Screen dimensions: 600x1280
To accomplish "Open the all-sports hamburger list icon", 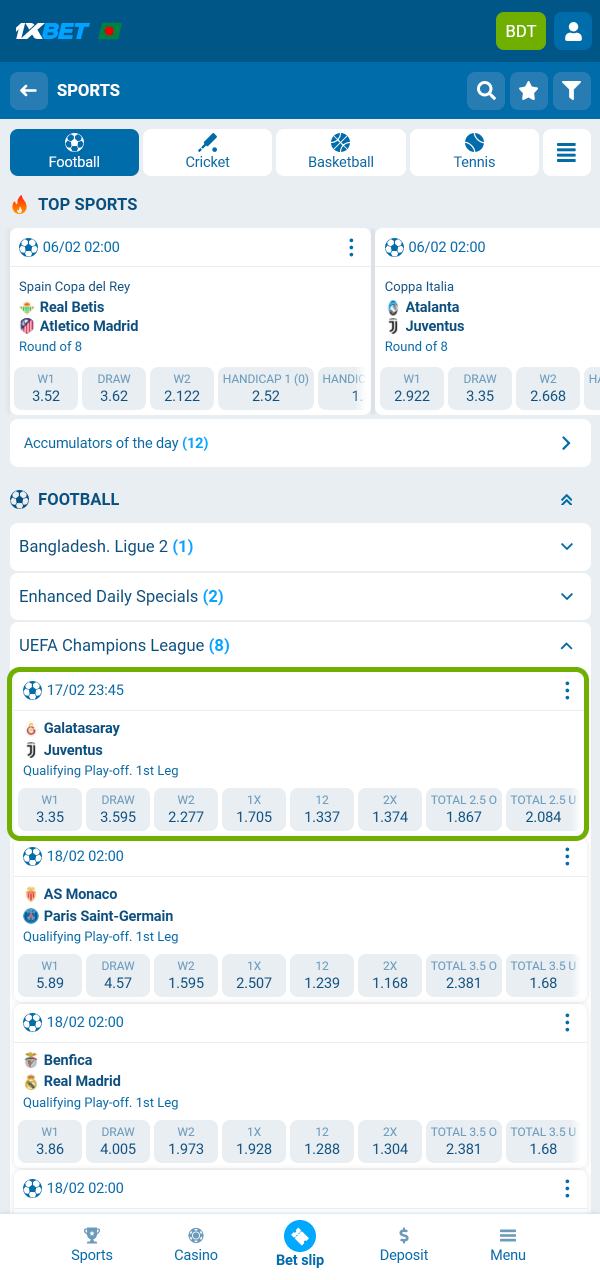I will click(x=566, y=152).
